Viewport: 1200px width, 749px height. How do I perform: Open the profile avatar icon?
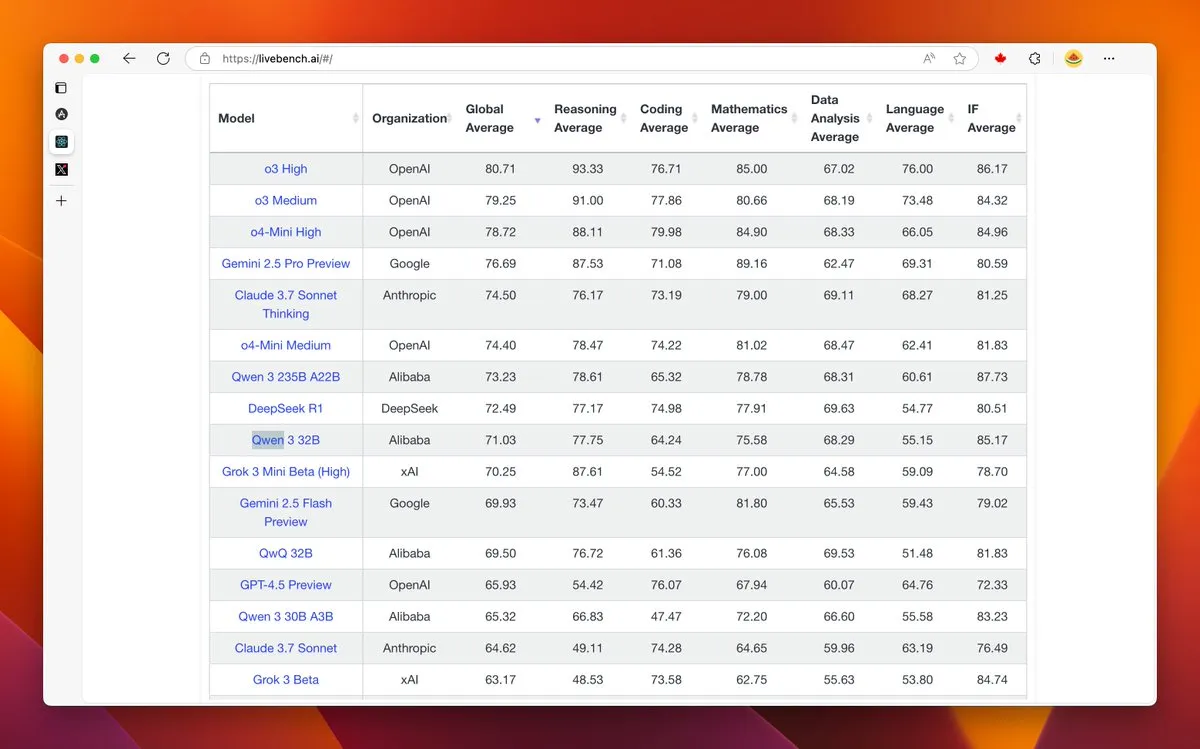point(1073,59)
